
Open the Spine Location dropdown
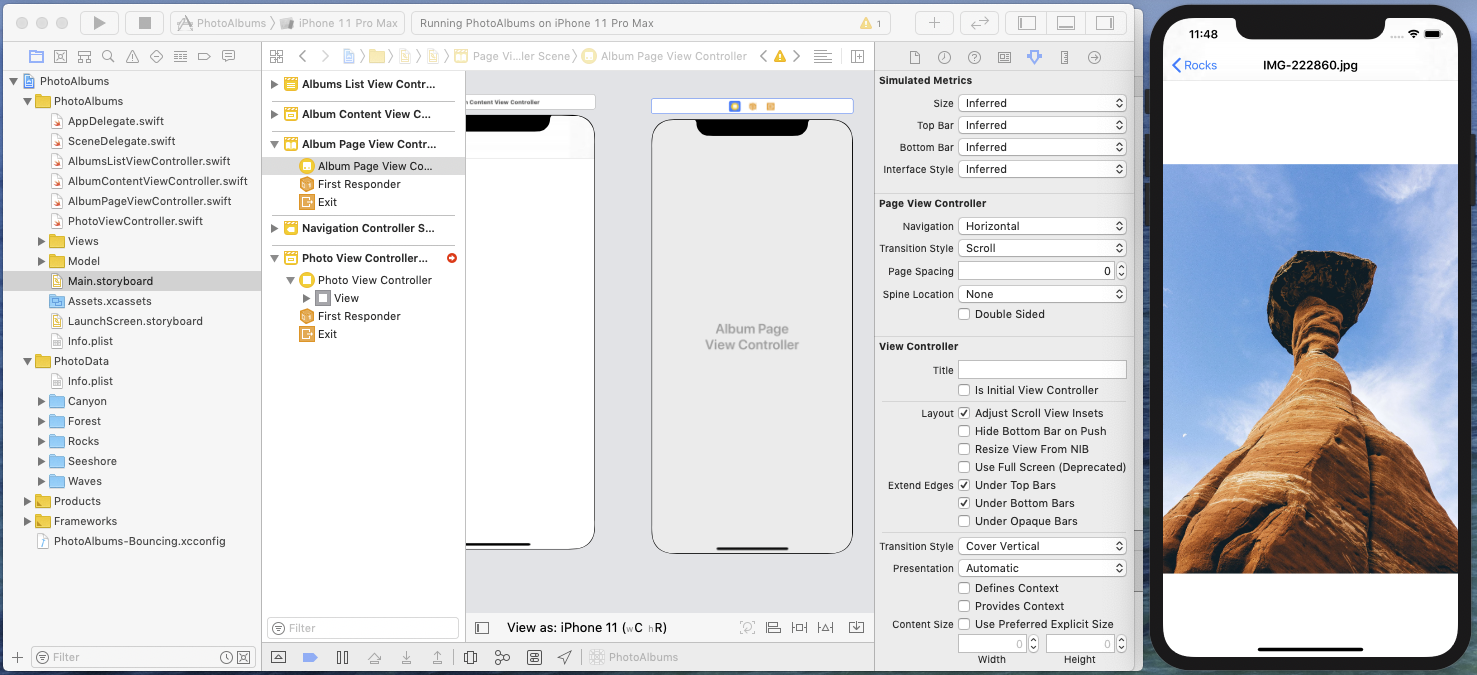pos(1042,294)
